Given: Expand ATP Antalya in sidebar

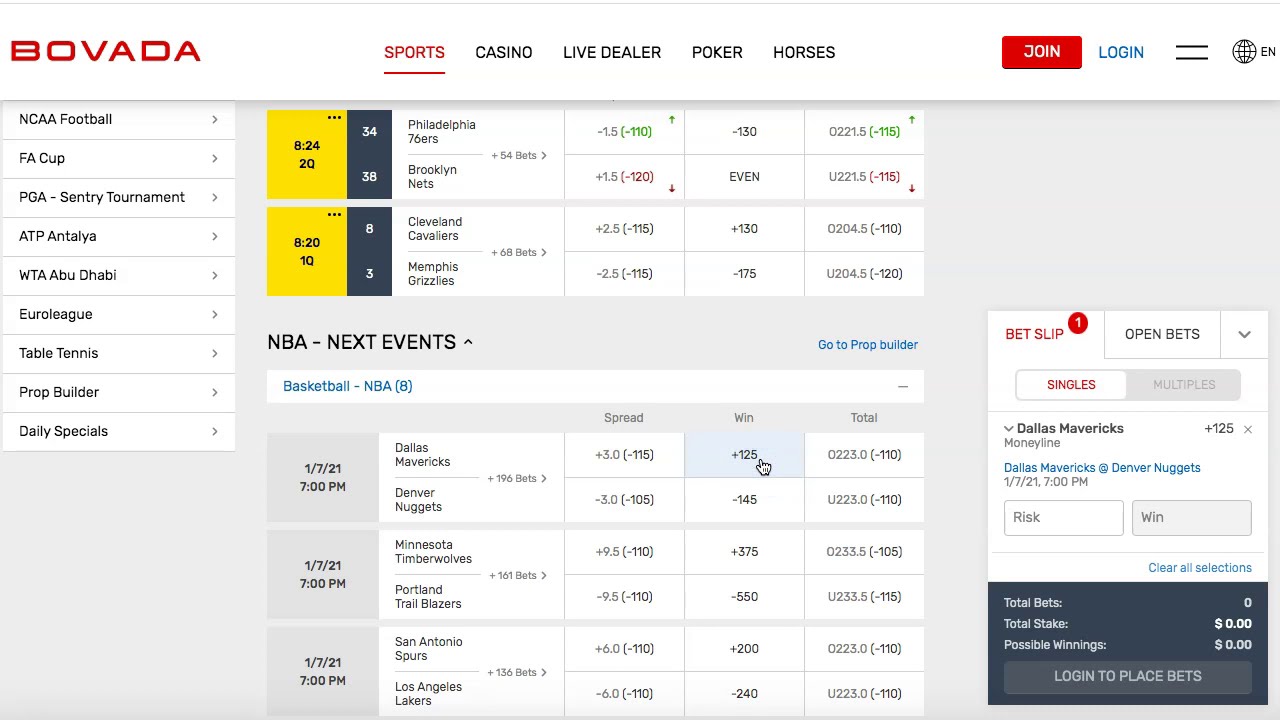Looking at the screenshot, I should (x=119, y=236).
